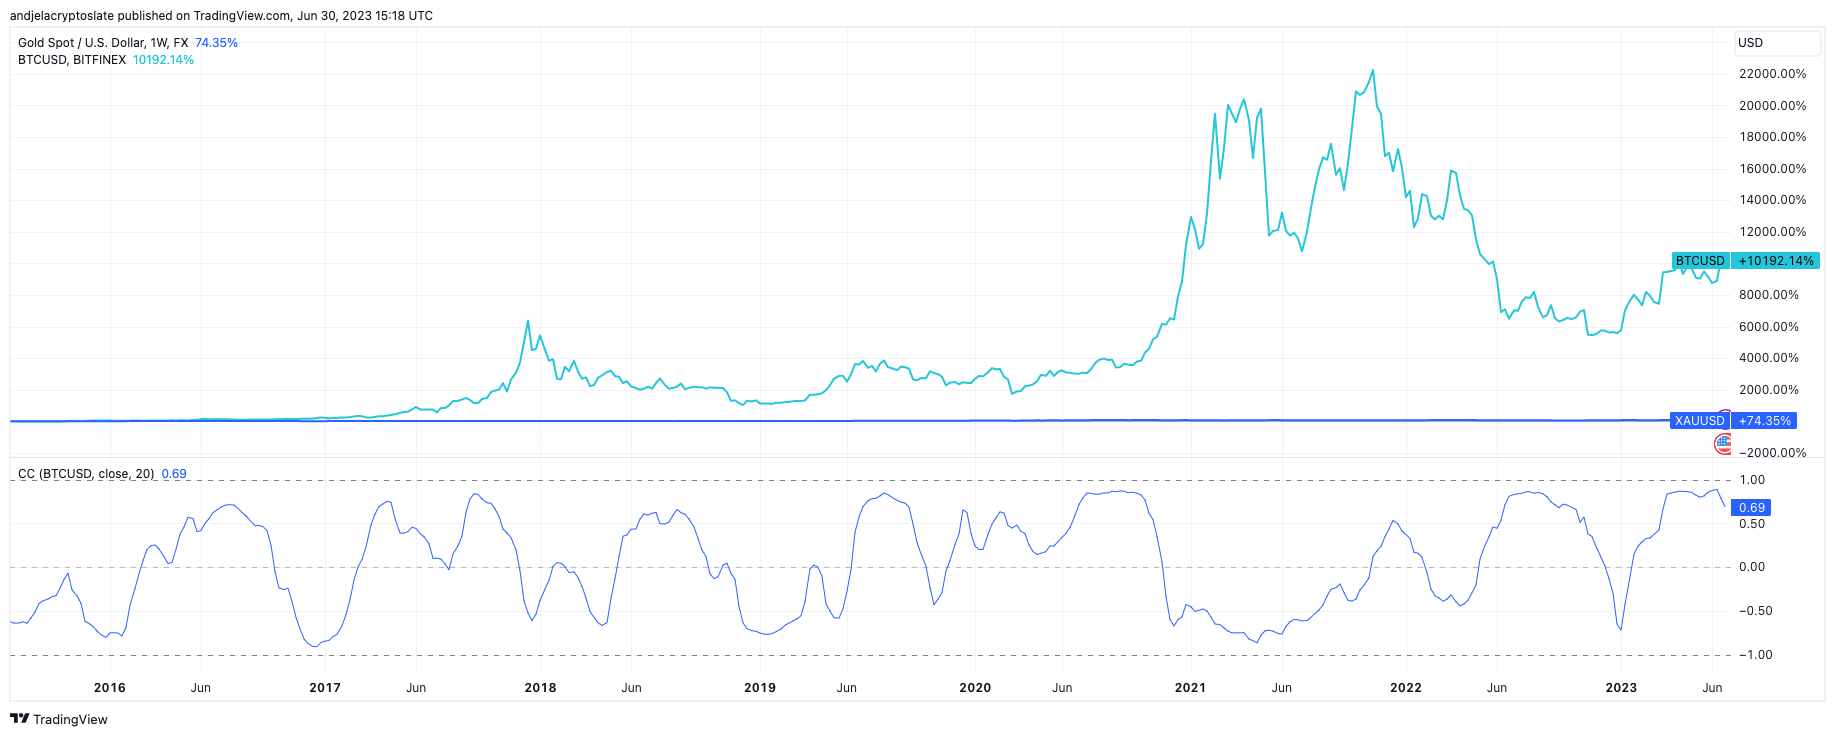This screenshot has width=1835, height=736.
Task: Click the 2023 label on time axis
Action: pyautogui.click(x=1621, y=688)
